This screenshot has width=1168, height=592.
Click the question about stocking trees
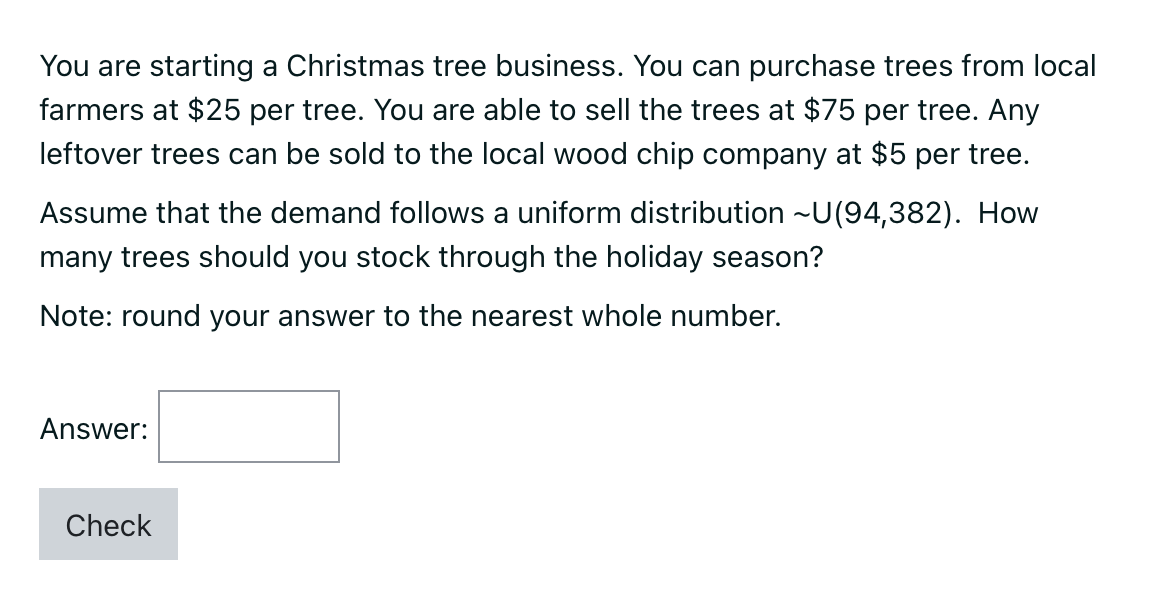430,257
